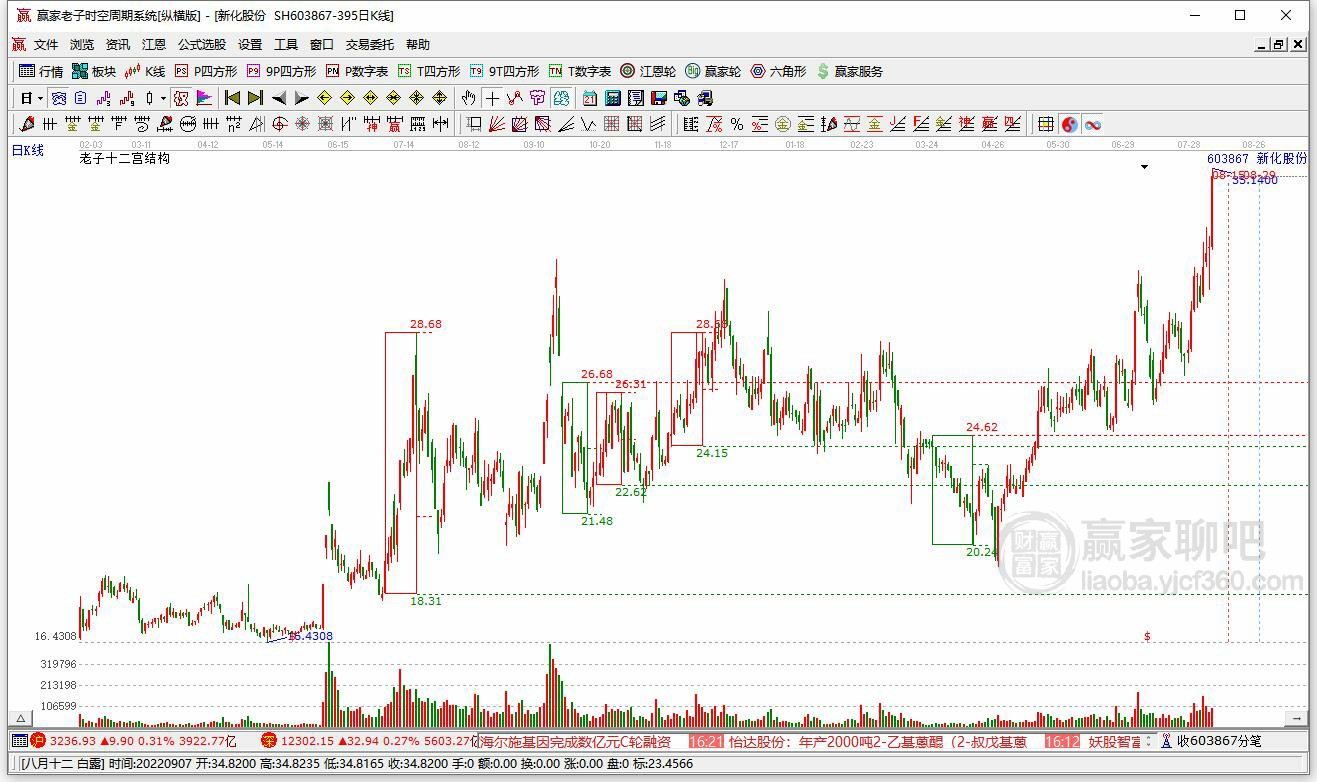The width and height of the screenshot is (1317, 782).
Task: Click the 收603867分笔 status entry
Action: [1219, 741]
